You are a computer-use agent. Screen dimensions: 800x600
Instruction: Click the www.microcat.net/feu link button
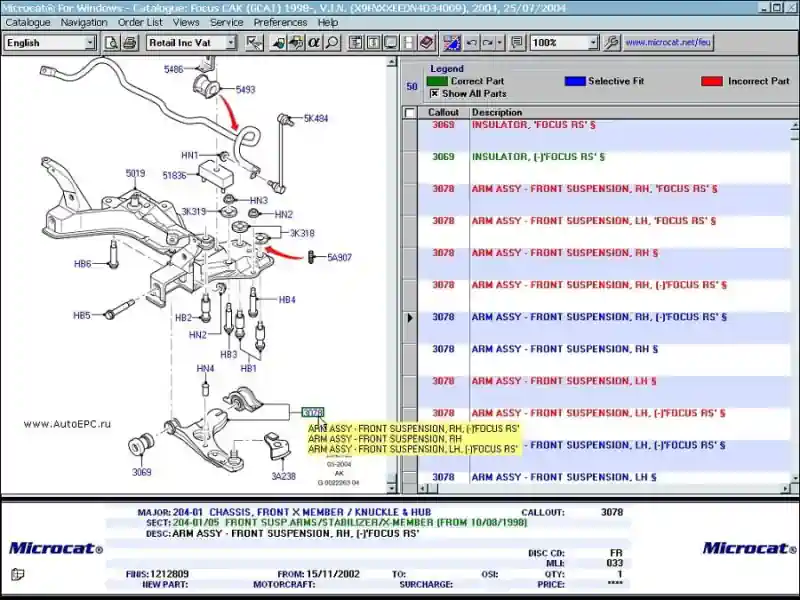[x=668, y=43]
